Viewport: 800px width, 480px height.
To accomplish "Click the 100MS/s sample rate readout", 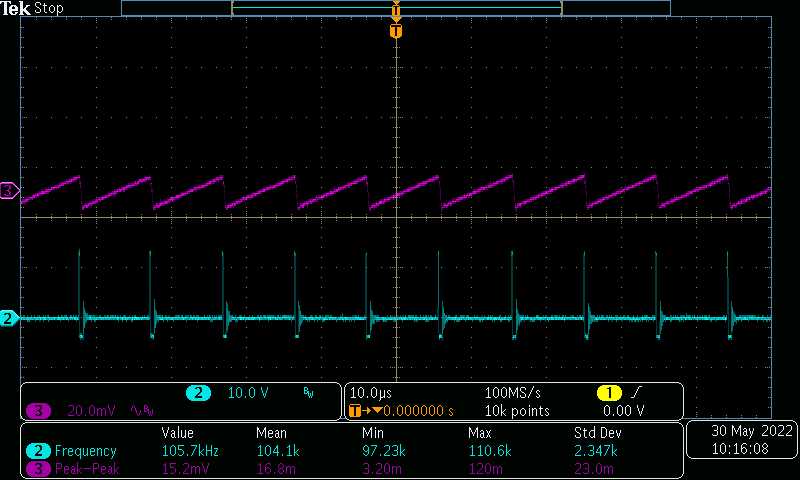I will pos(513,393).
